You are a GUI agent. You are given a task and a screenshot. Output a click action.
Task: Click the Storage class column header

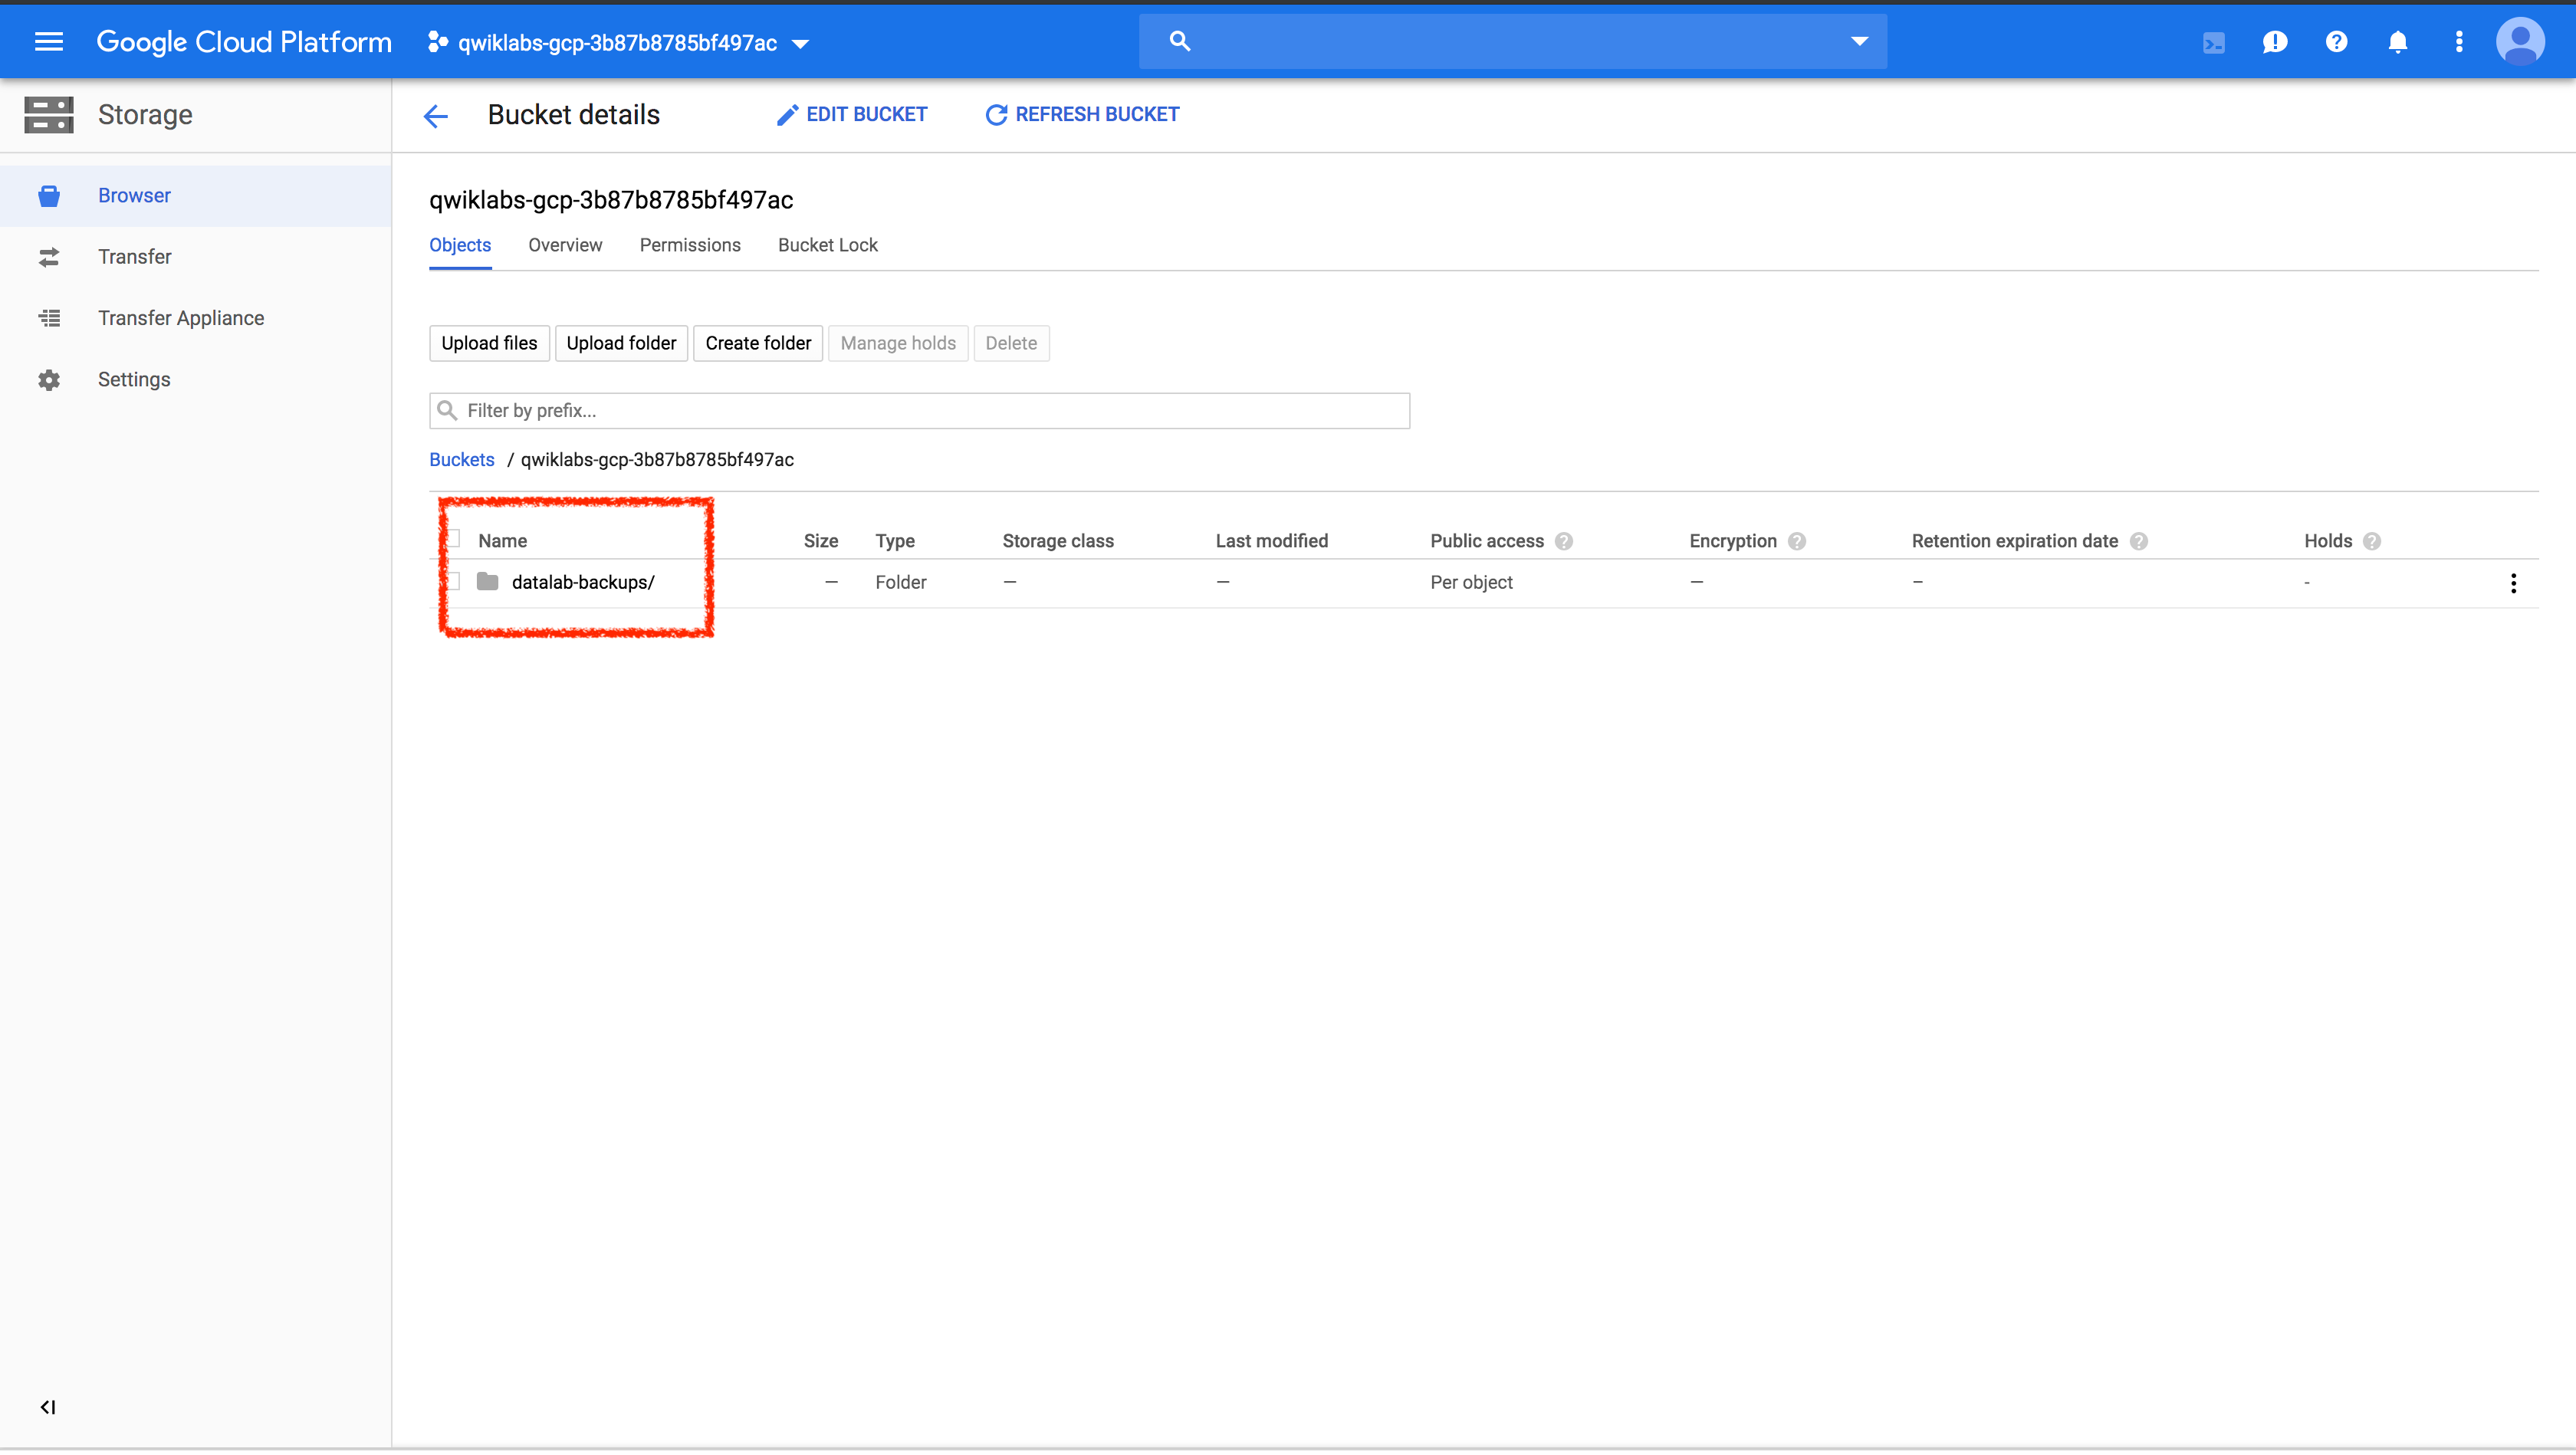[1058, 541]
